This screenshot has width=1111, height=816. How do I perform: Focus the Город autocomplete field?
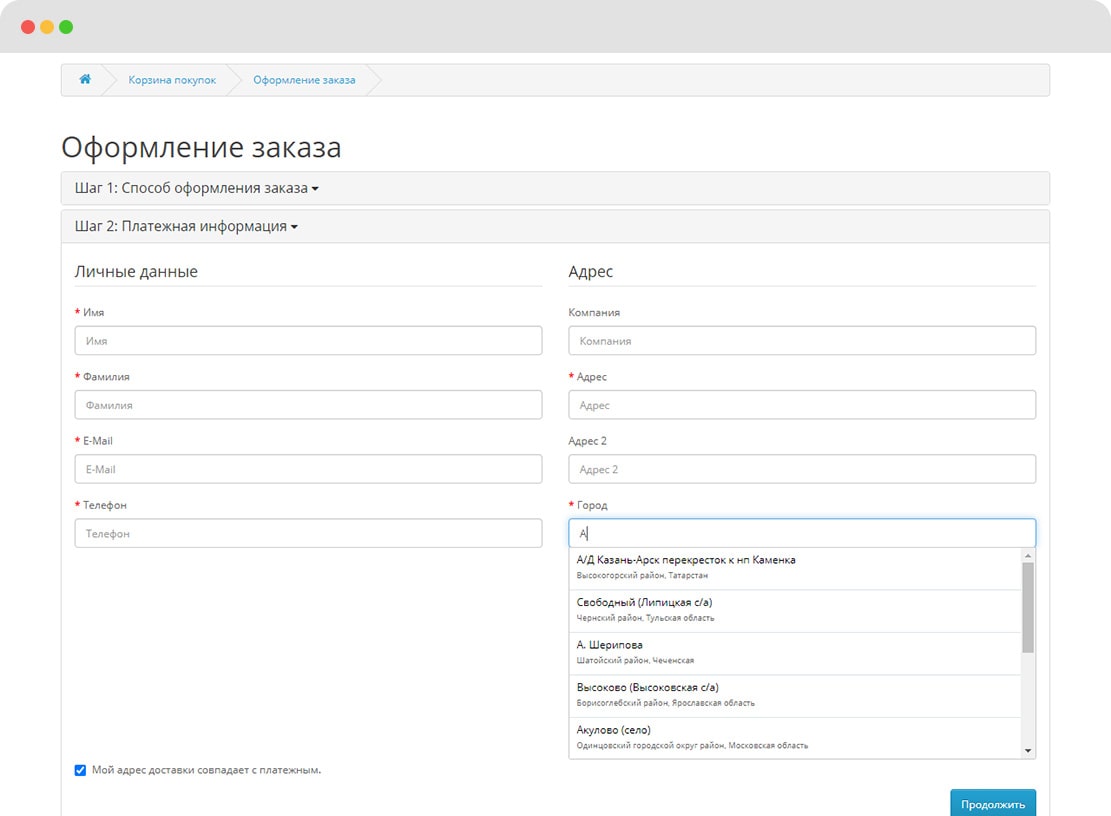point(802,533)
